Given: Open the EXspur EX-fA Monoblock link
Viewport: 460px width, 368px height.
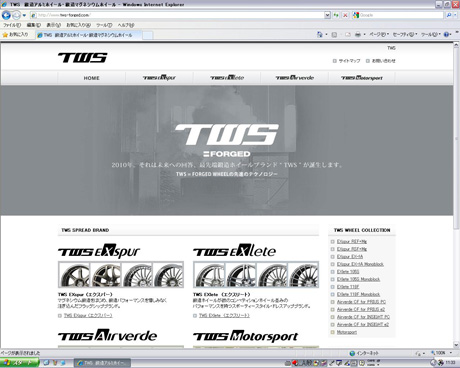Looking at the screenshot, I should pos(360,264).
